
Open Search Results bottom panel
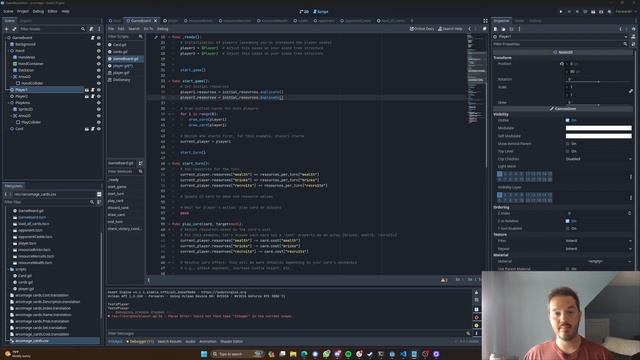point(169,342)
